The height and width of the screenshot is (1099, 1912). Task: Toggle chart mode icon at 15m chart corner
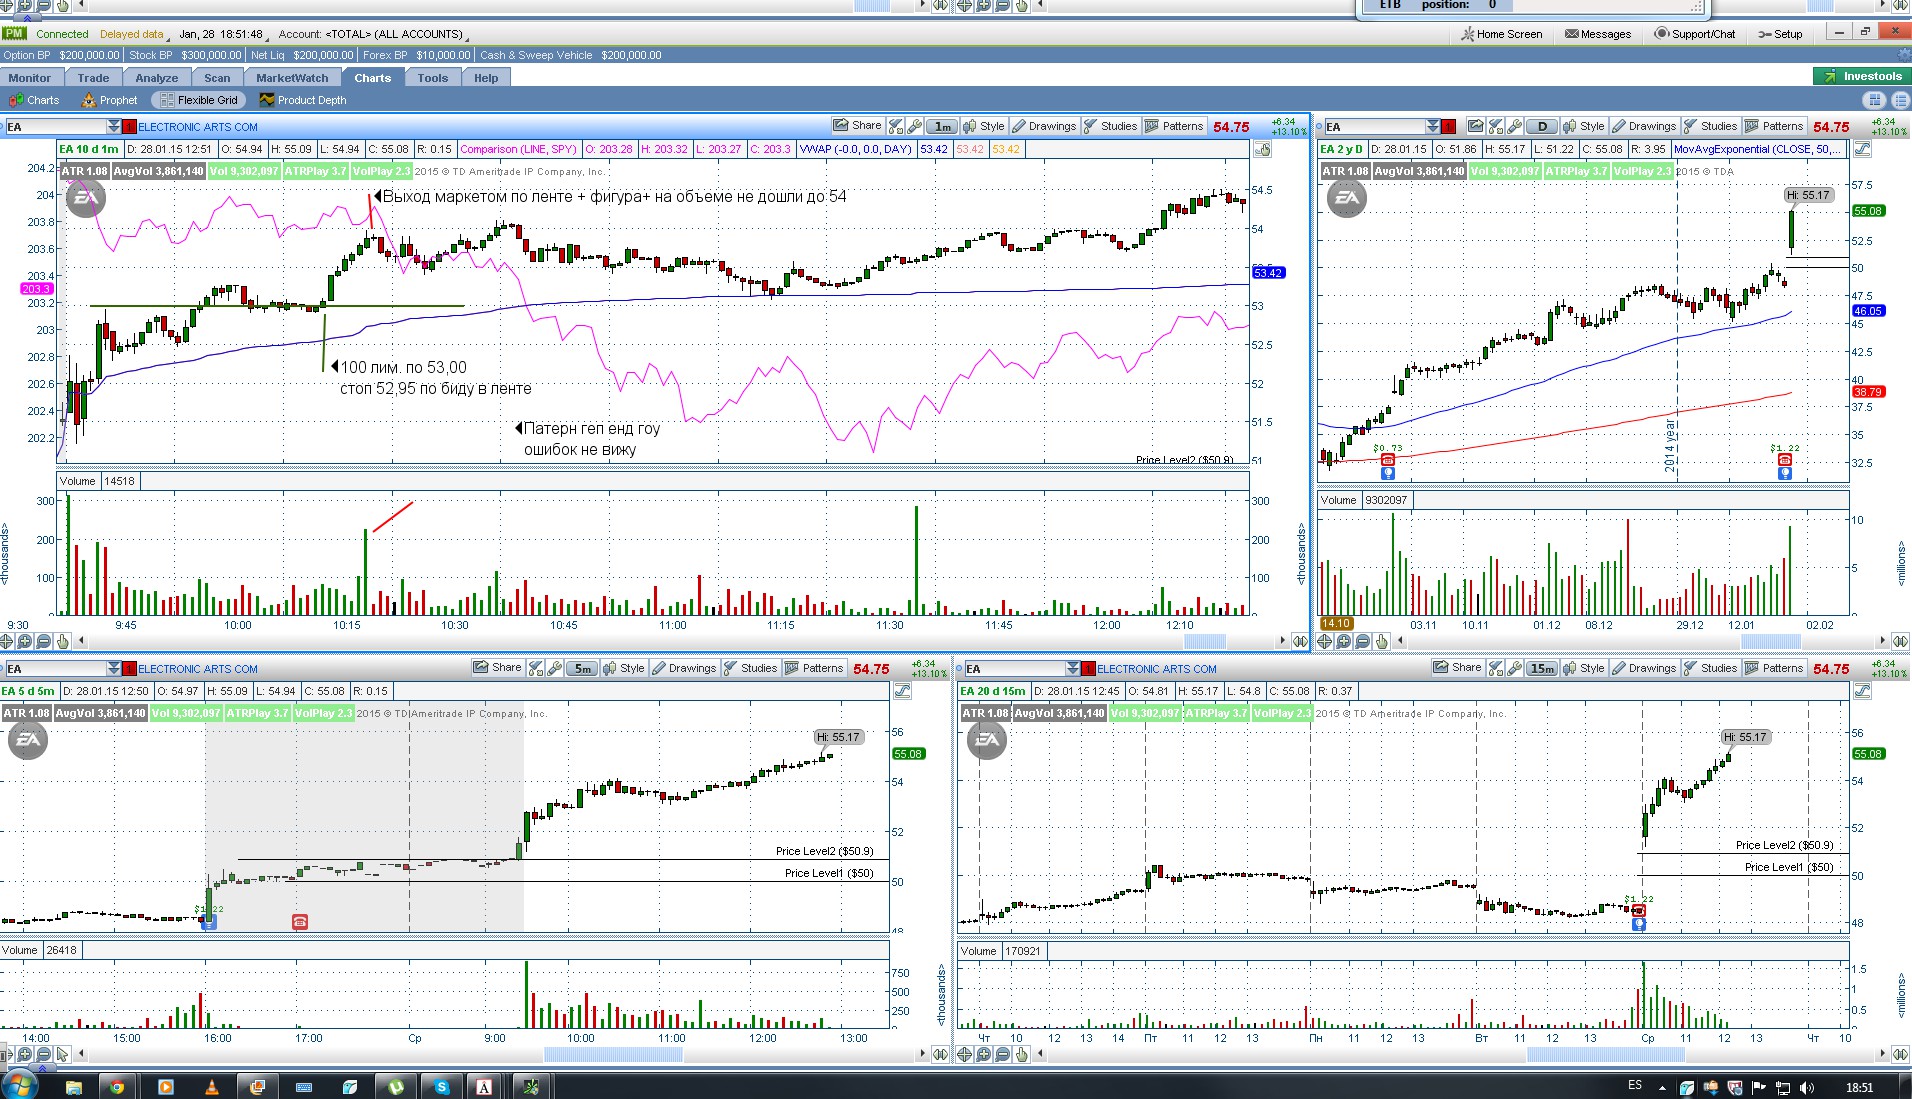tap(1862, 691)
